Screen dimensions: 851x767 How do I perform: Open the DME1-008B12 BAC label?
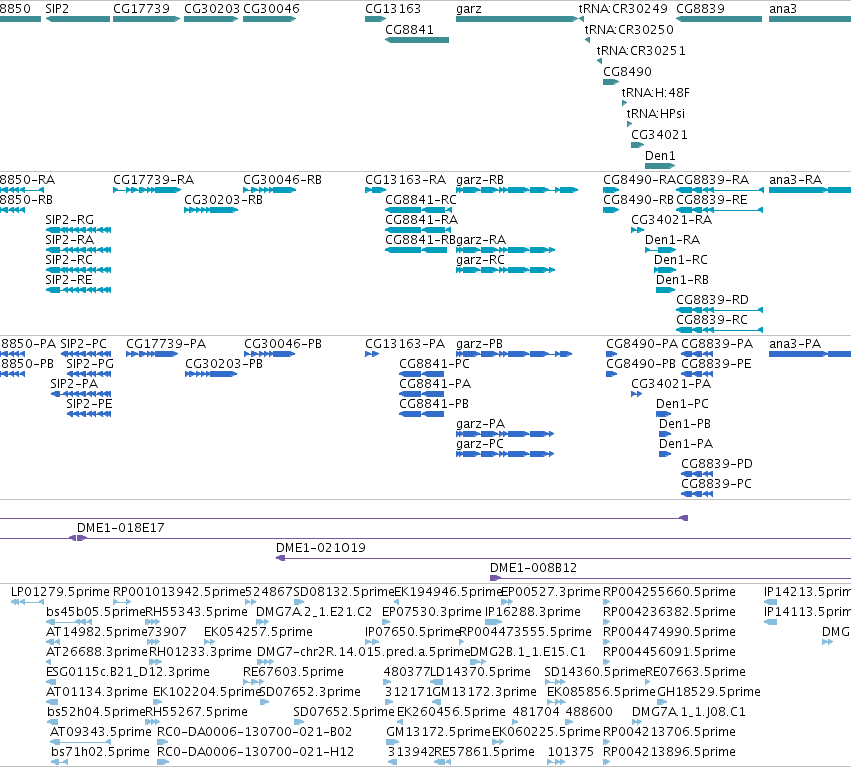tap(533, 568)
